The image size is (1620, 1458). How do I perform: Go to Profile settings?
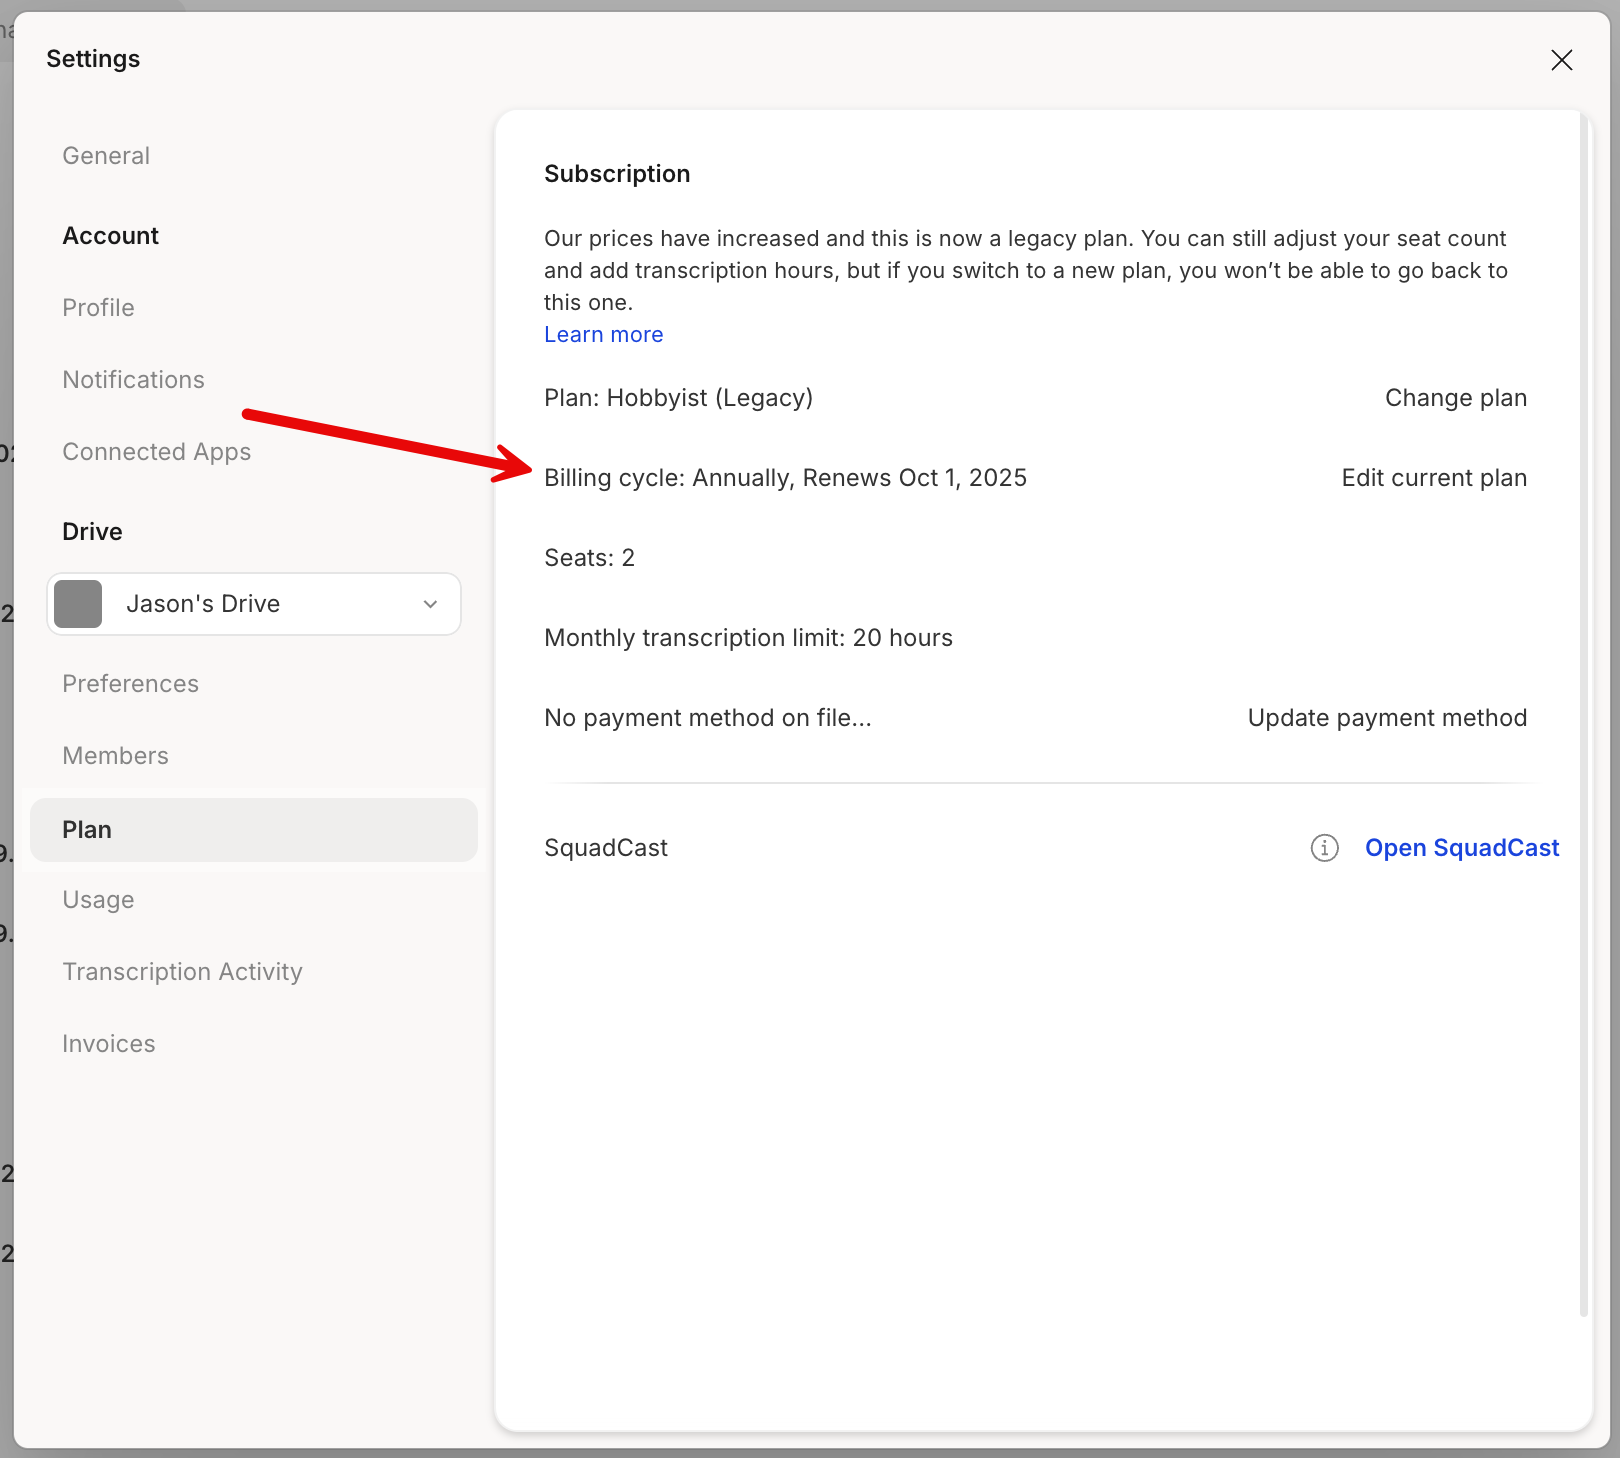pyautogui.click(x=98, y=308)
